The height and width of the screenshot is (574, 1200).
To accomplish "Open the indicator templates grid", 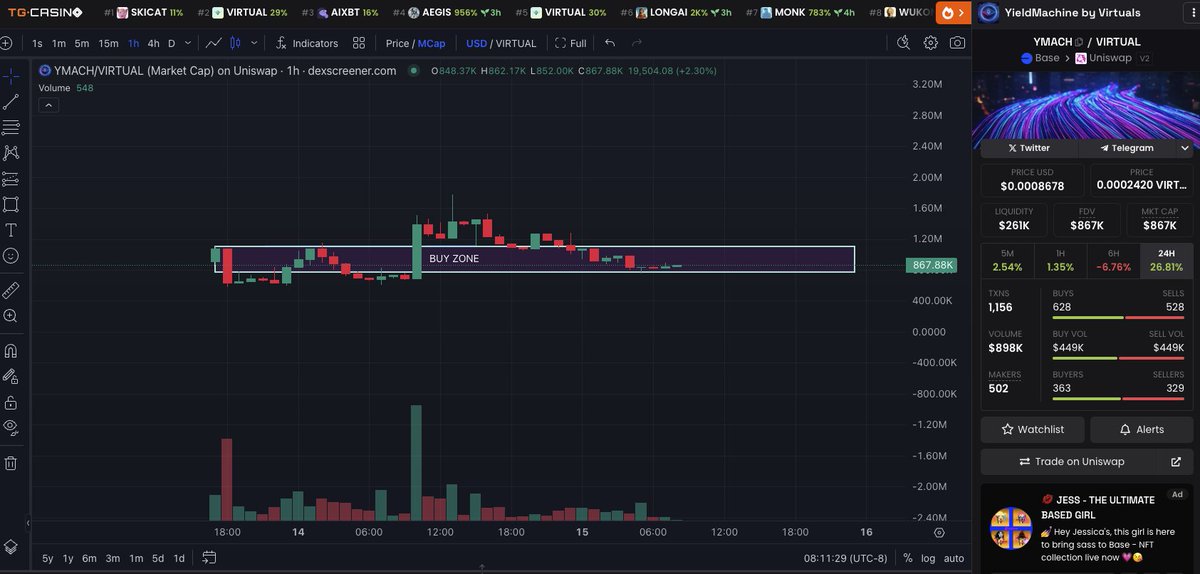I will [360, 43].
